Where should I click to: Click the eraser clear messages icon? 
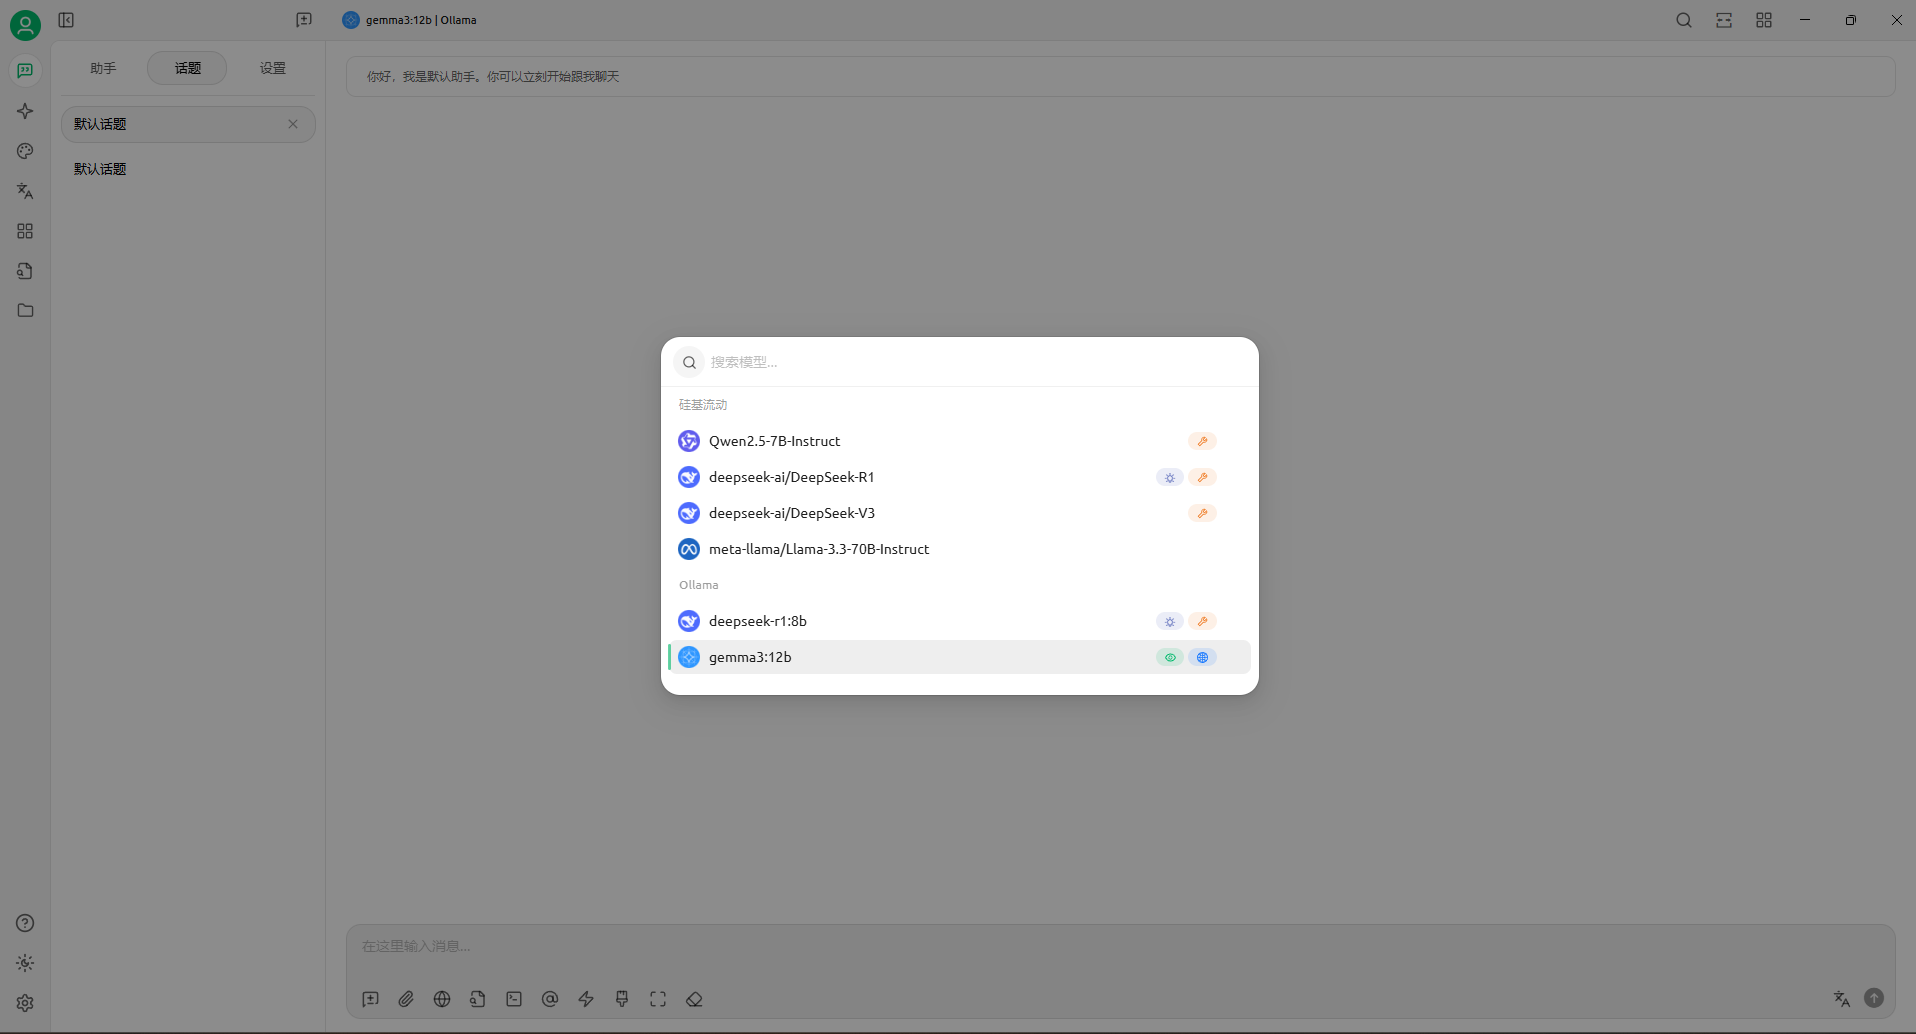tap(694, 999)
